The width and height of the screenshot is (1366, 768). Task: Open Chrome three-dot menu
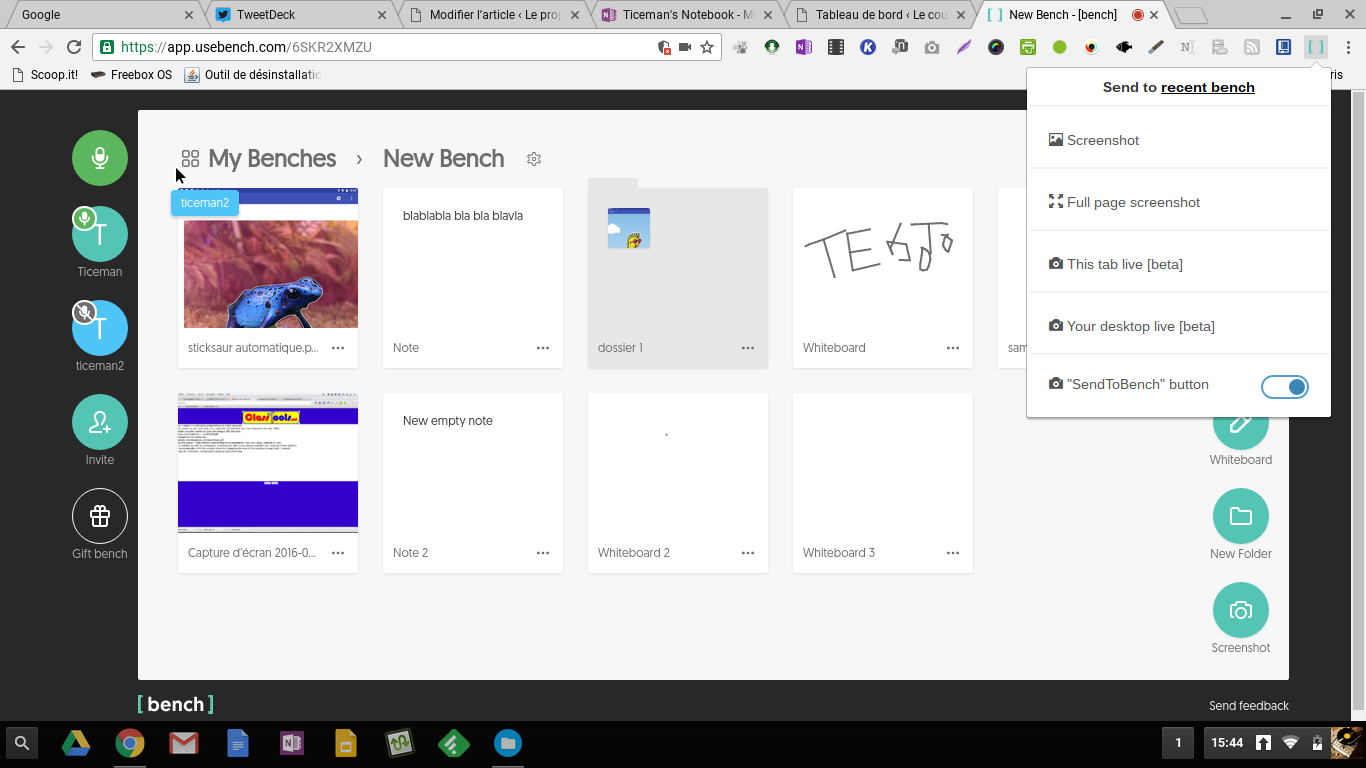pos(1348,47)
